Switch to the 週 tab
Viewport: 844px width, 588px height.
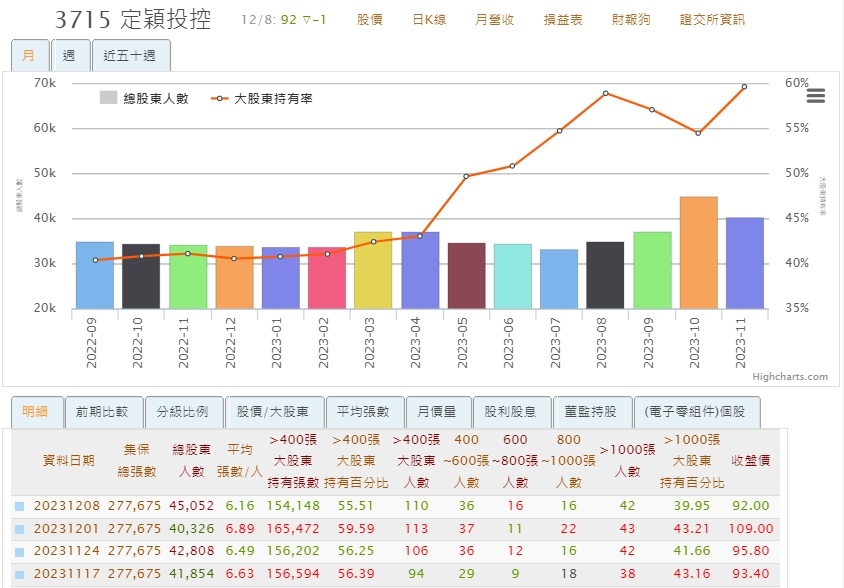(69, 55)
